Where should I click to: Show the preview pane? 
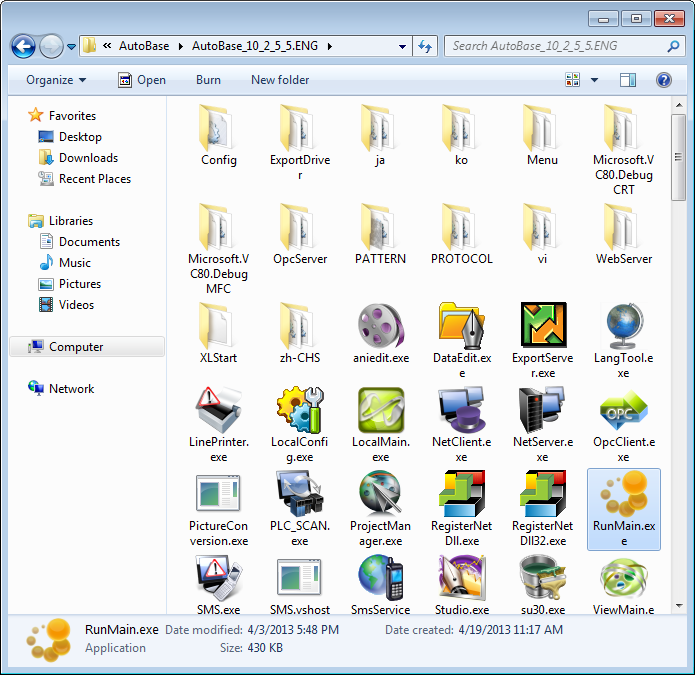click(x=628, y=80)
